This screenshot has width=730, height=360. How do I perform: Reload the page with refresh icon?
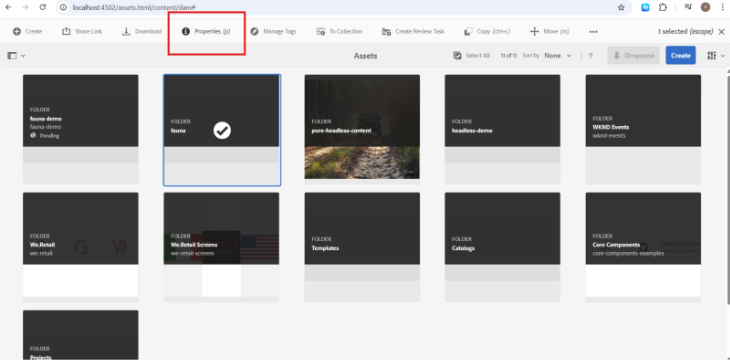tap(42, 7)
